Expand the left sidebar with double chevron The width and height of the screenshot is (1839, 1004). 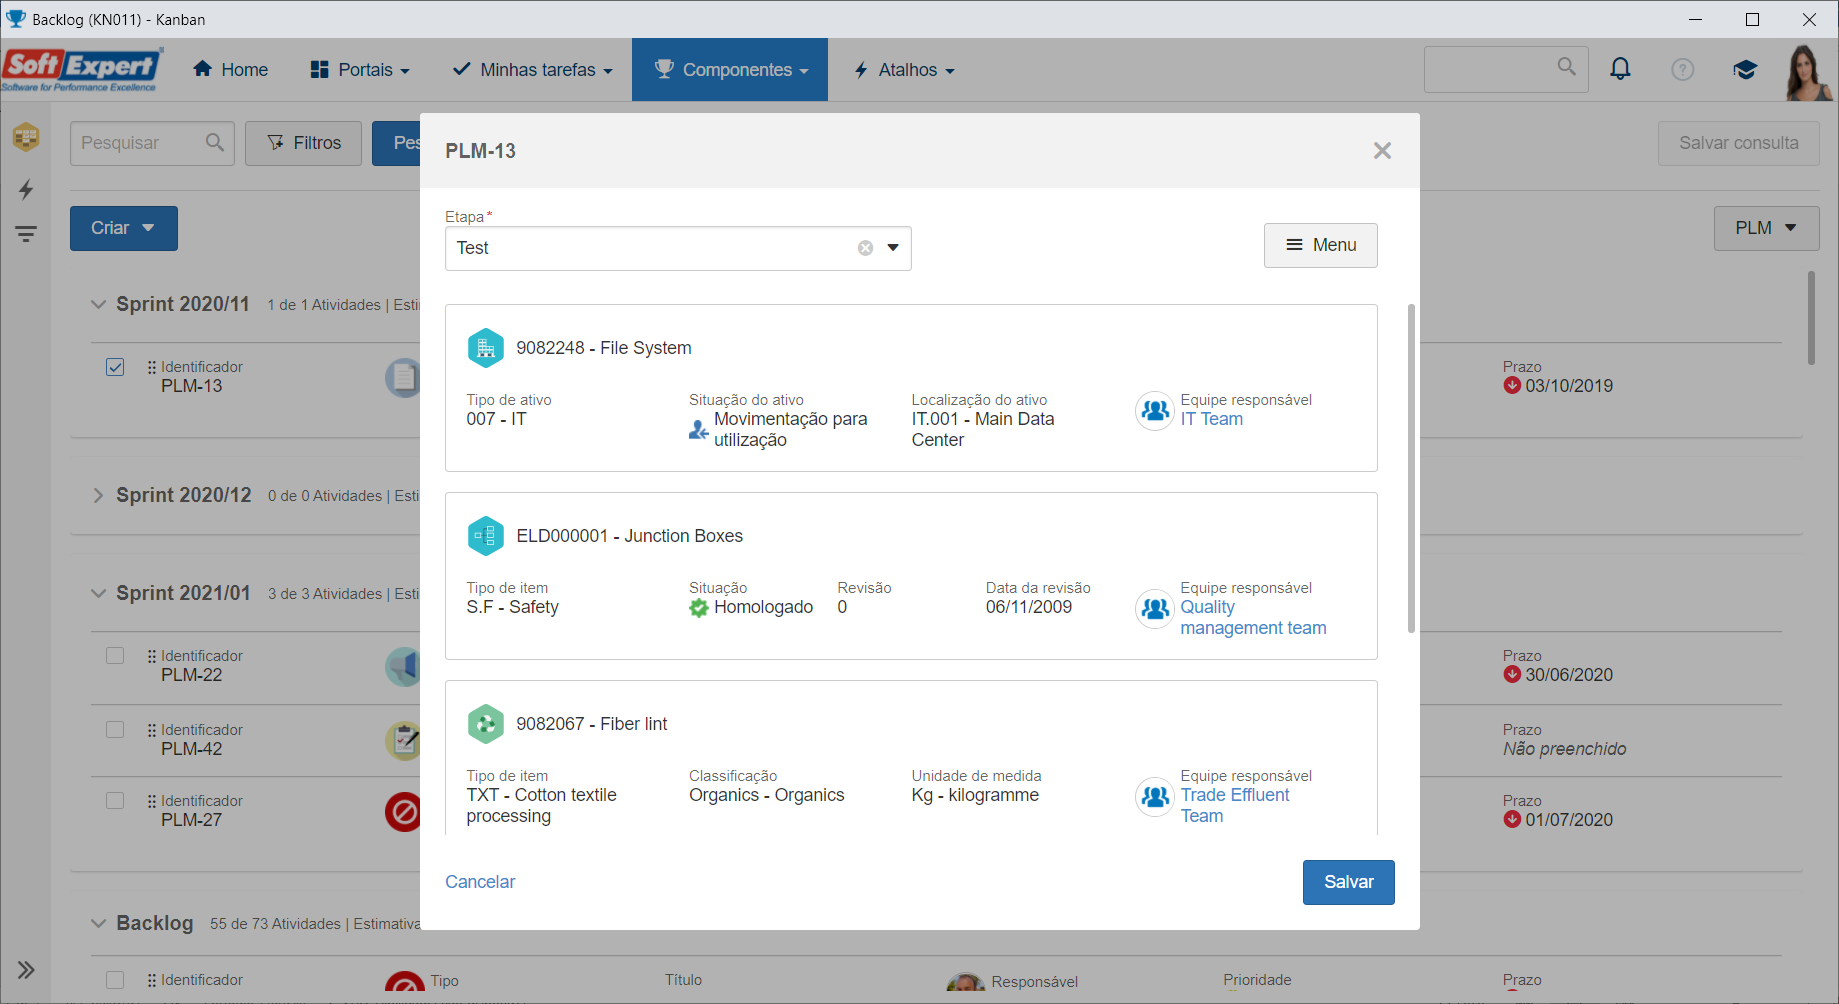[26, 969]
